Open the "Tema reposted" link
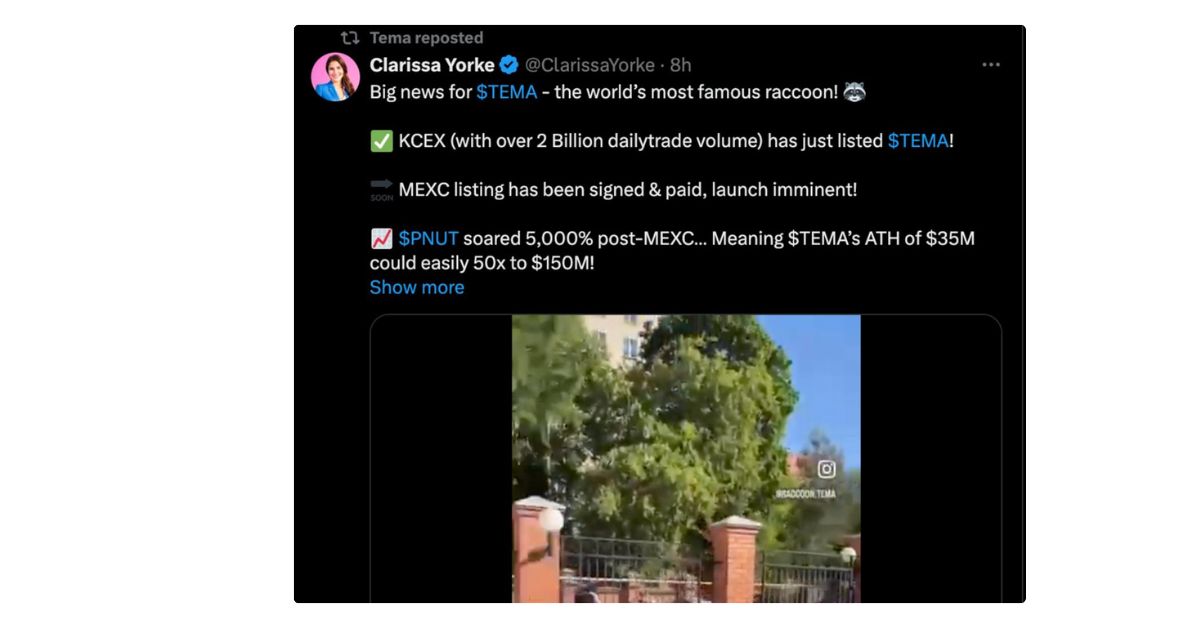Viewport: 1200px width, 628px height. point(426,38)
